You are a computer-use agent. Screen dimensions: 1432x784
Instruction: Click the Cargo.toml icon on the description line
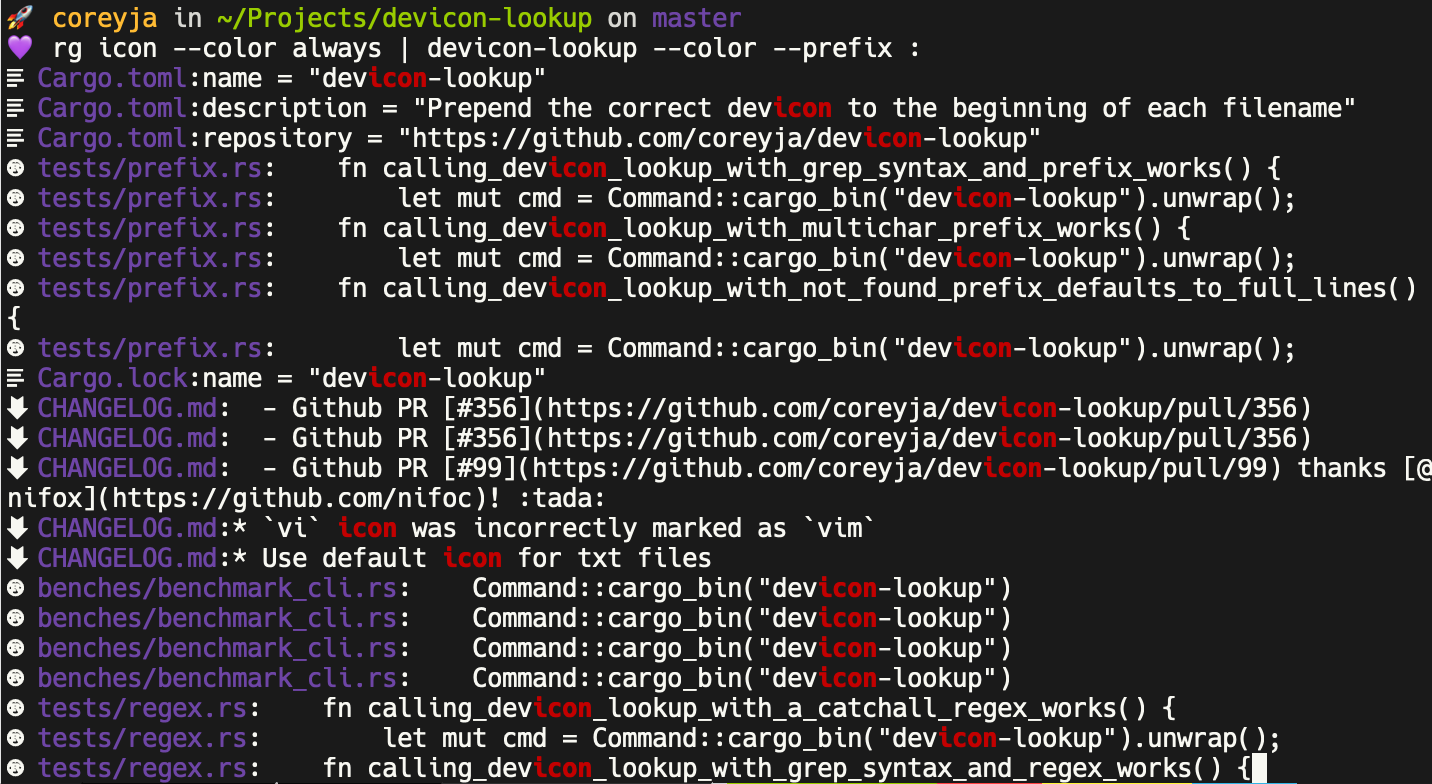[x=15, y=108]
